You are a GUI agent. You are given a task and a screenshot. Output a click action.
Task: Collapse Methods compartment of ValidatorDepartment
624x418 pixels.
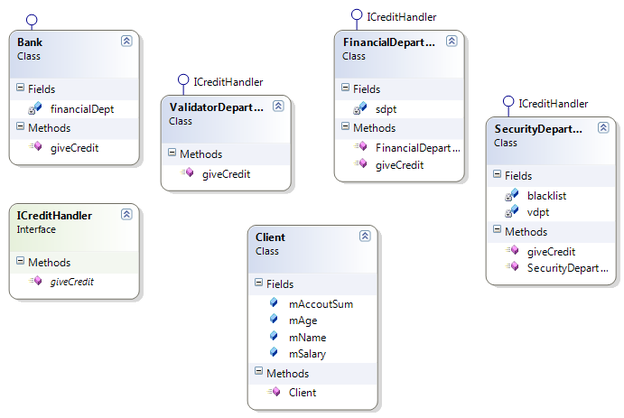click(171, 153)
